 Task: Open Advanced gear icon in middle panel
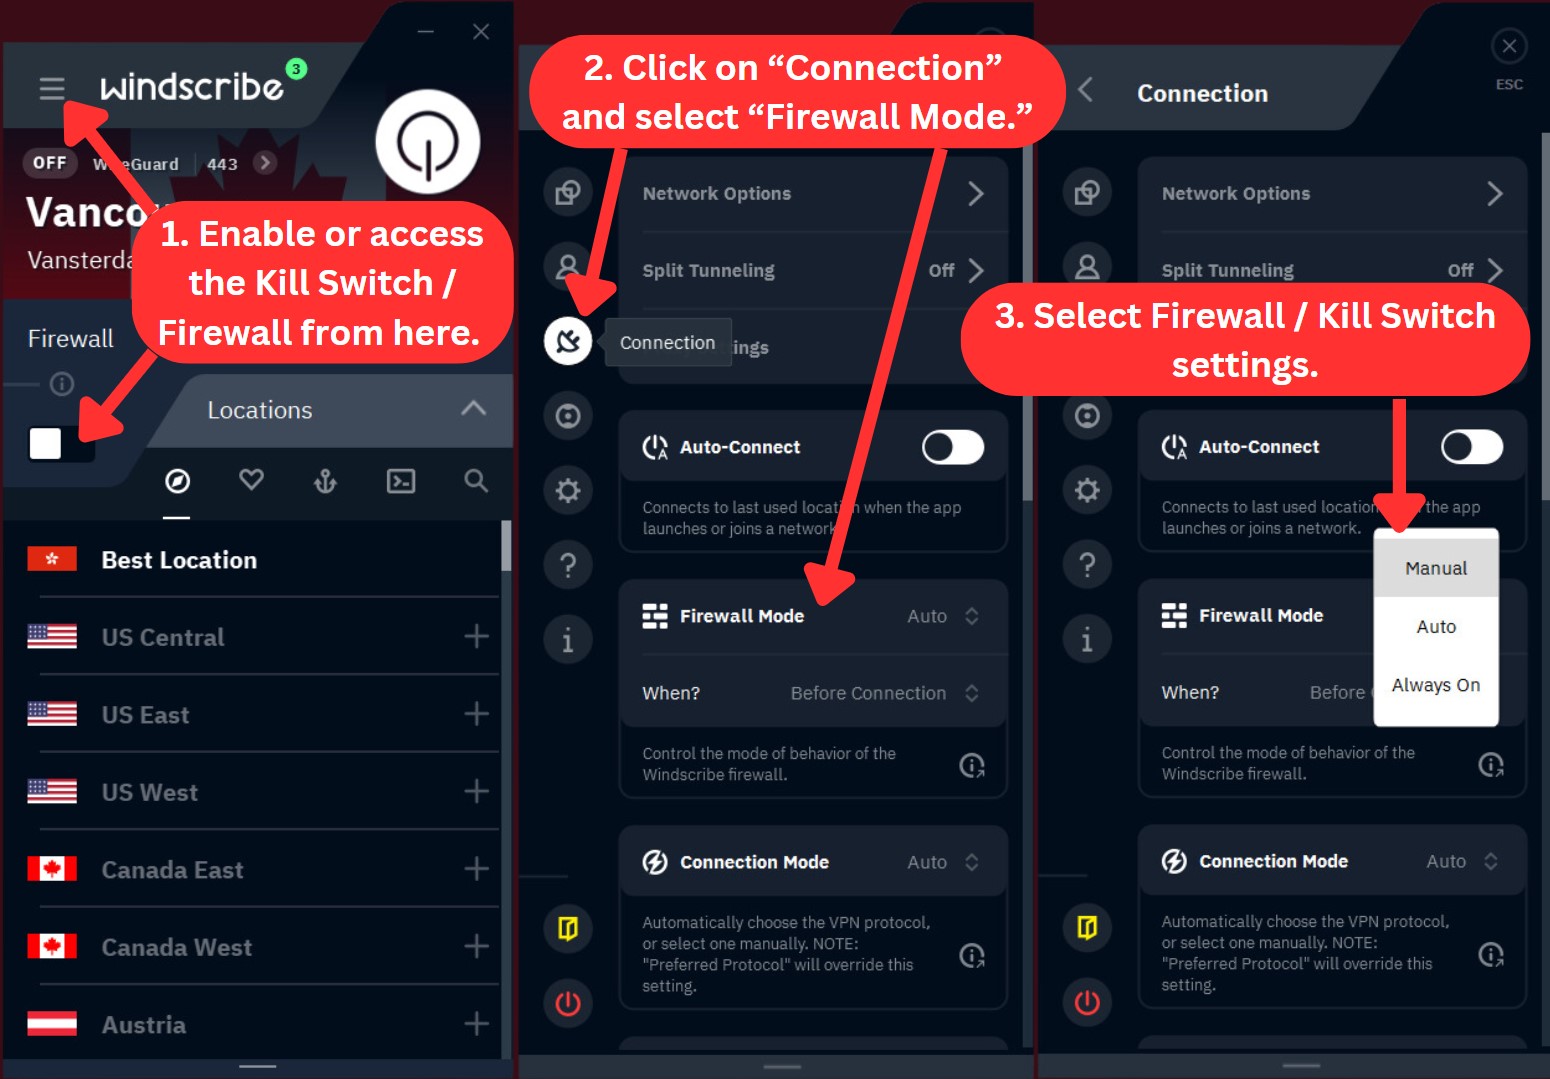(x=568, y=490)
